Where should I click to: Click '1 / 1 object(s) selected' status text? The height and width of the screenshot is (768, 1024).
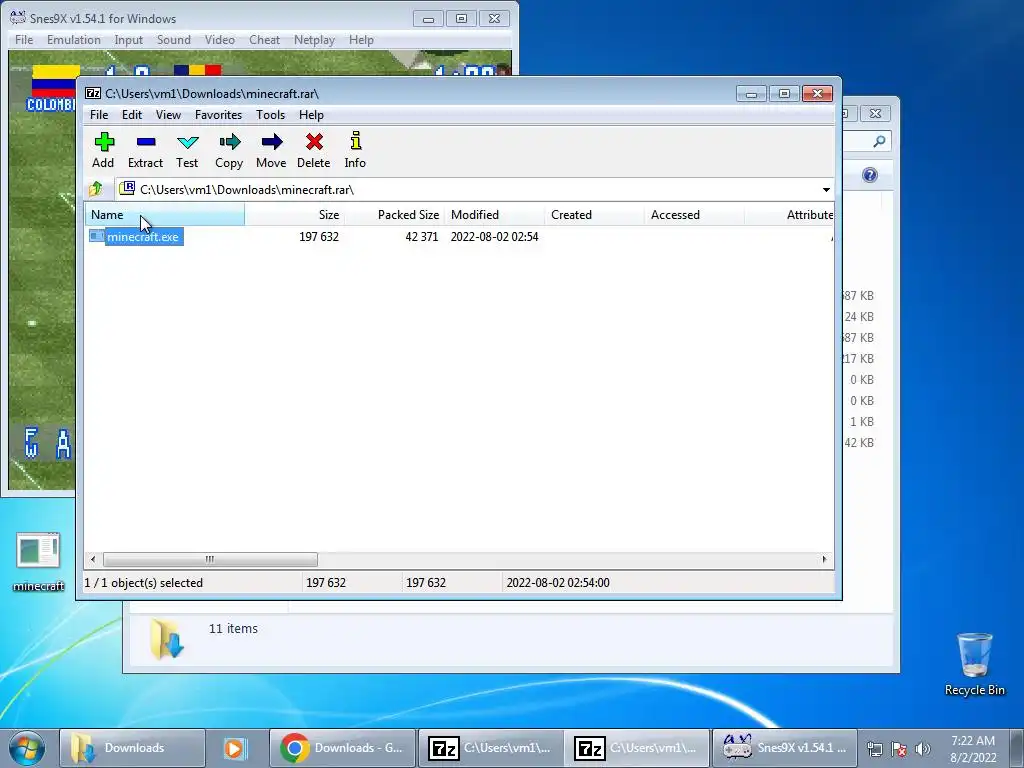(x=144, y=583)
